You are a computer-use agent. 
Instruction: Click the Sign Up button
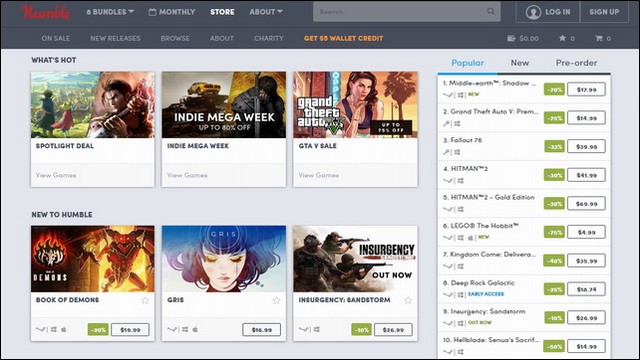(604, 12)
